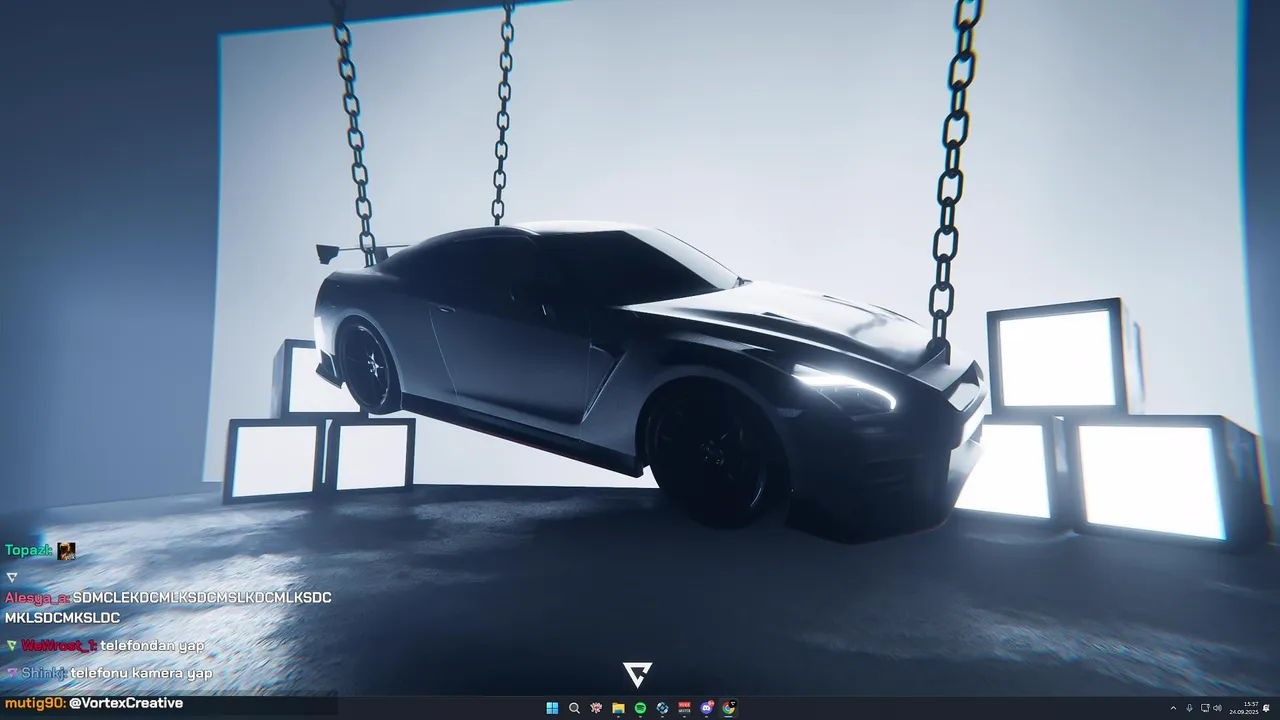Click the Vortex logo at bottom center
This screenshot has height=720, width=1280.
pos(638,675)
